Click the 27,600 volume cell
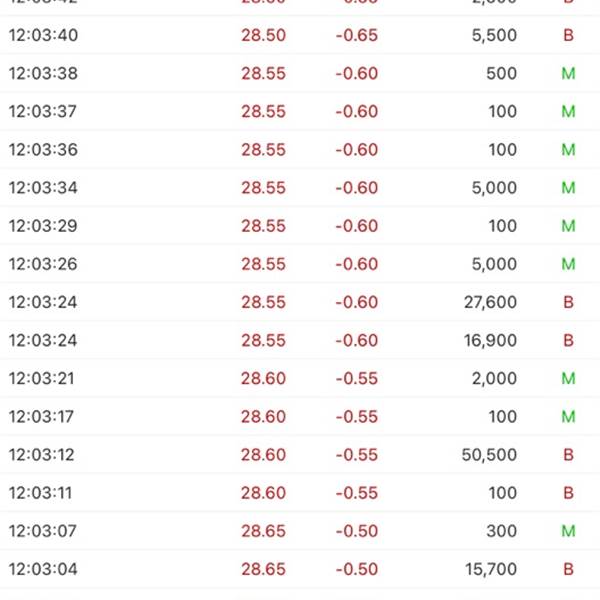This screenshot has width=600, height=600. point(490,302)
